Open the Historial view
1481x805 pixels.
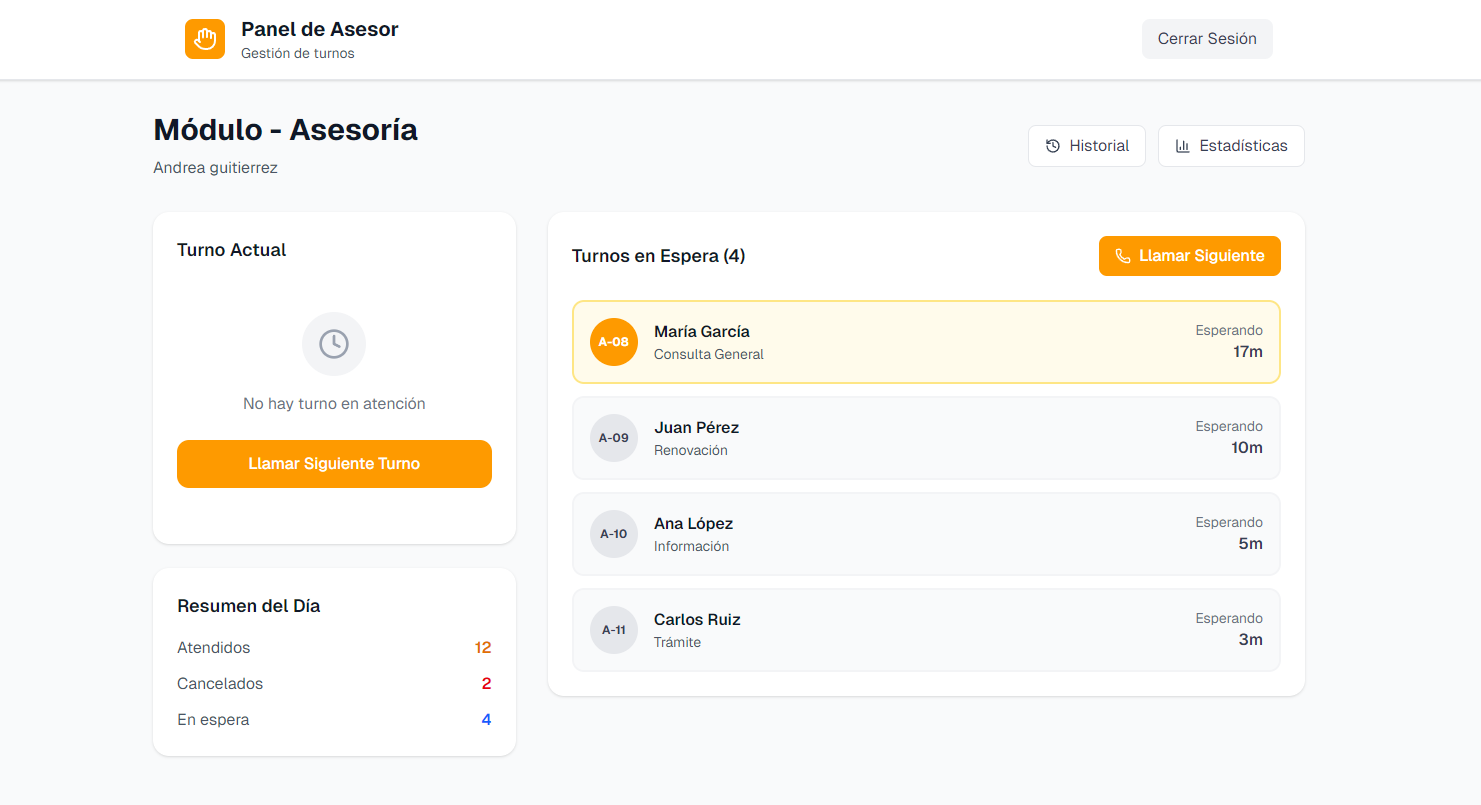(1087, 146)
